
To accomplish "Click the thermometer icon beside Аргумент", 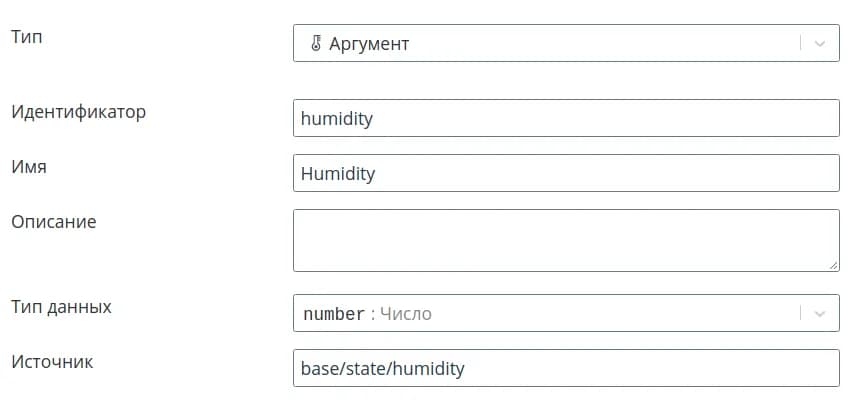I will pyautogui.click(x=316, y=44).
